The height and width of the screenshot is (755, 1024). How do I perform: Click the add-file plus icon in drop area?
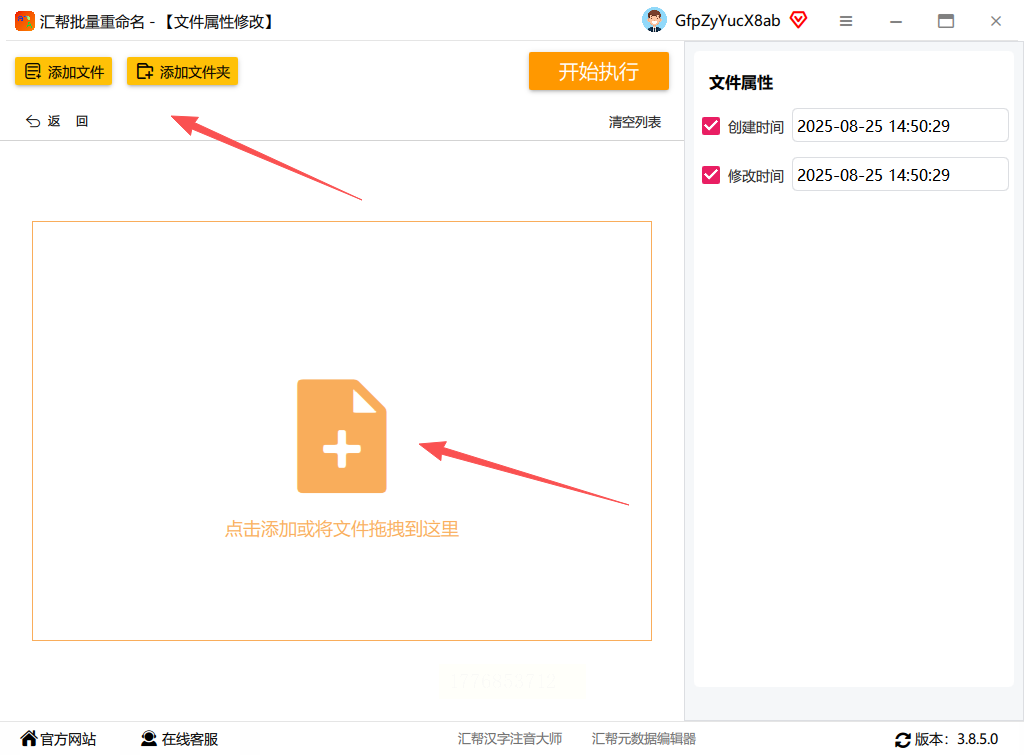click(342, 436)
